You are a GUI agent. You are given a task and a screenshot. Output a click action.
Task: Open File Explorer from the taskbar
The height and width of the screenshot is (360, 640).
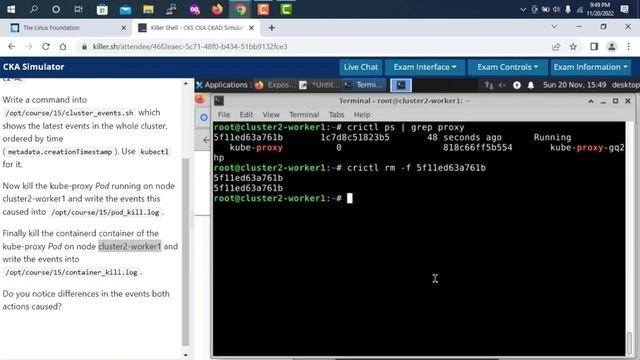[148, 9]
